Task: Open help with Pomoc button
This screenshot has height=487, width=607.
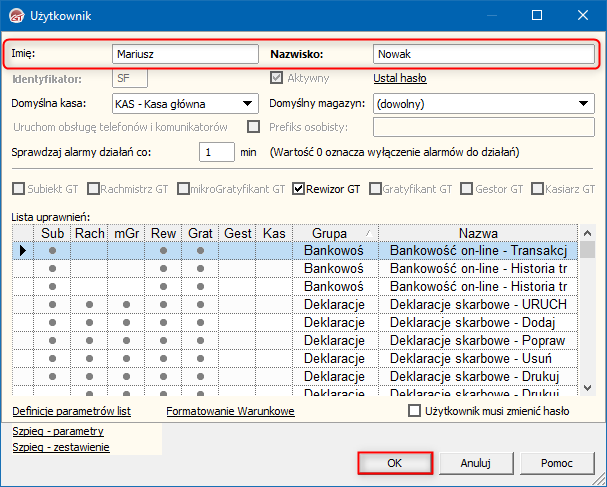Action: click(x=556, y=463)
